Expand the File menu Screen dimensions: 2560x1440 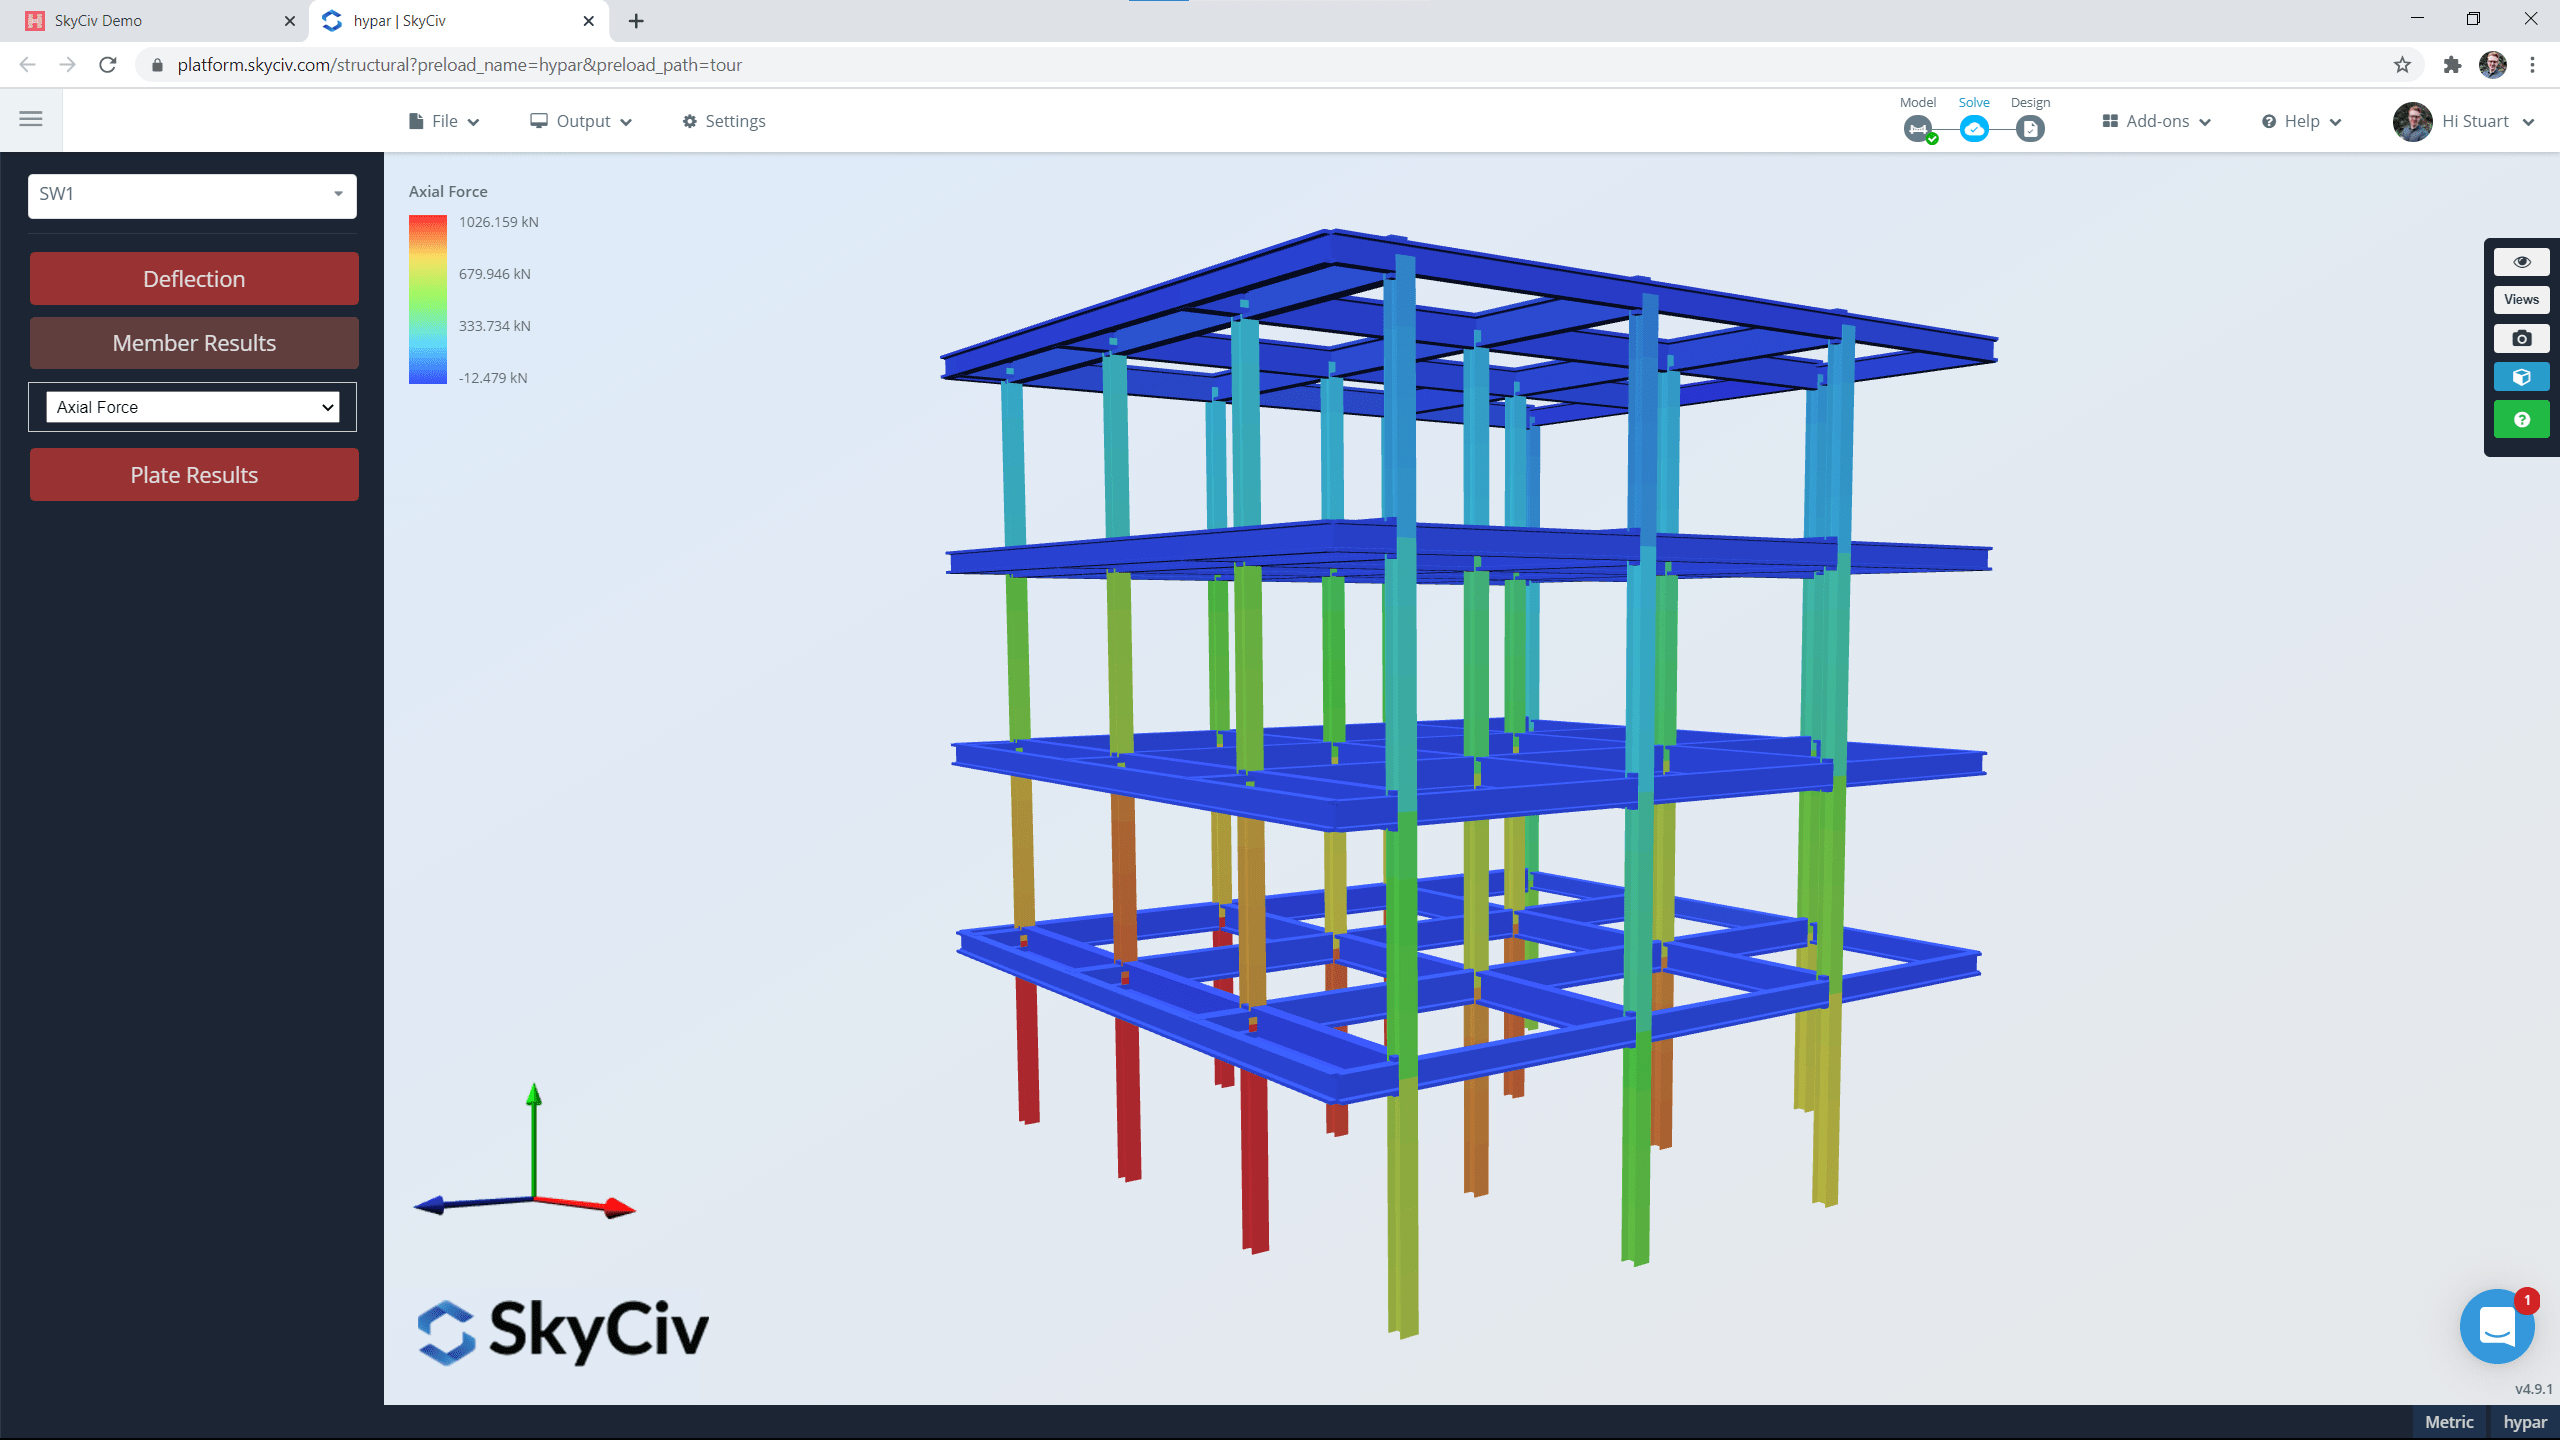tap(443, 120)
